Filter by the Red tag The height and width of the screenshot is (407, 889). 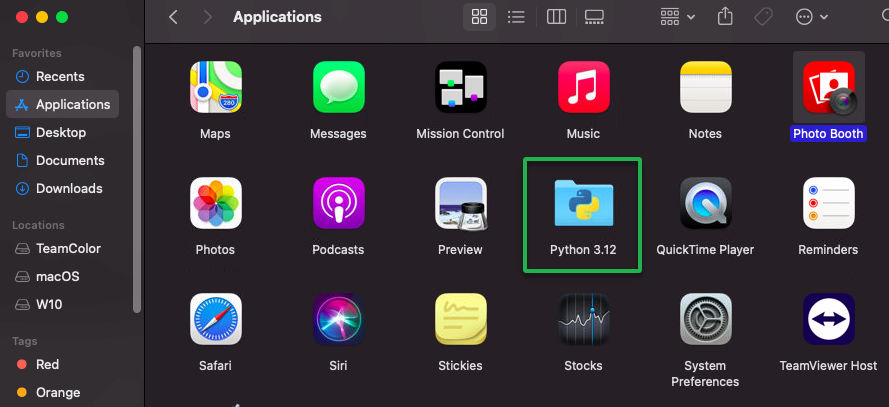pyautogui.click(x=62, y=364)
